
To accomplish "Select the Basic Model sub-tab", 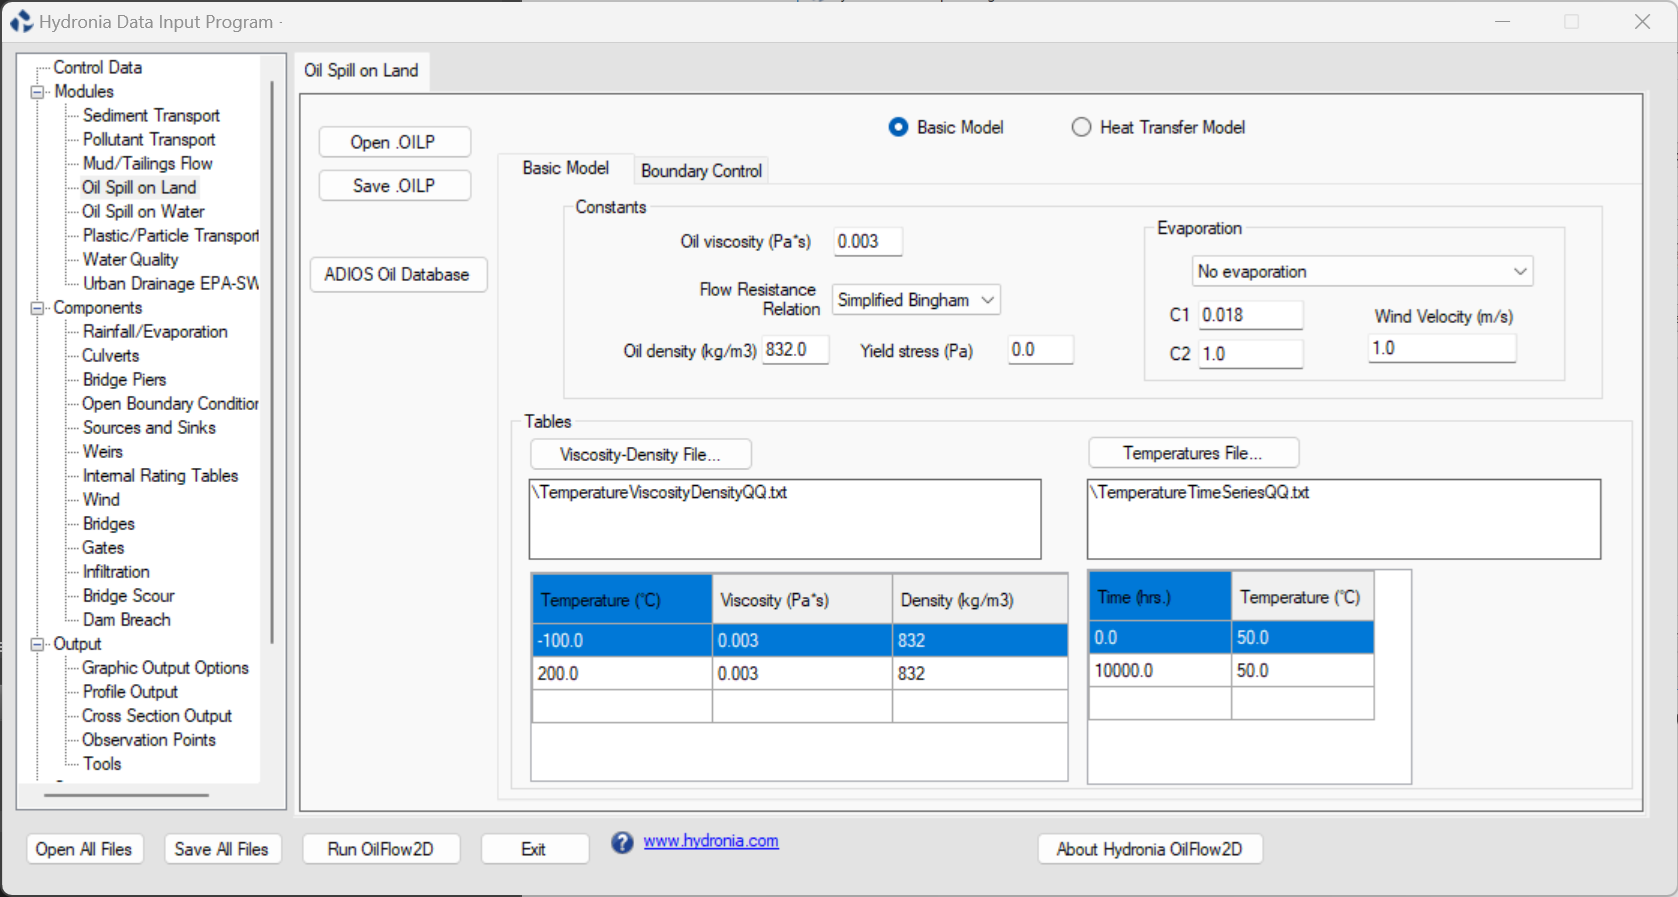I will 565,168.
